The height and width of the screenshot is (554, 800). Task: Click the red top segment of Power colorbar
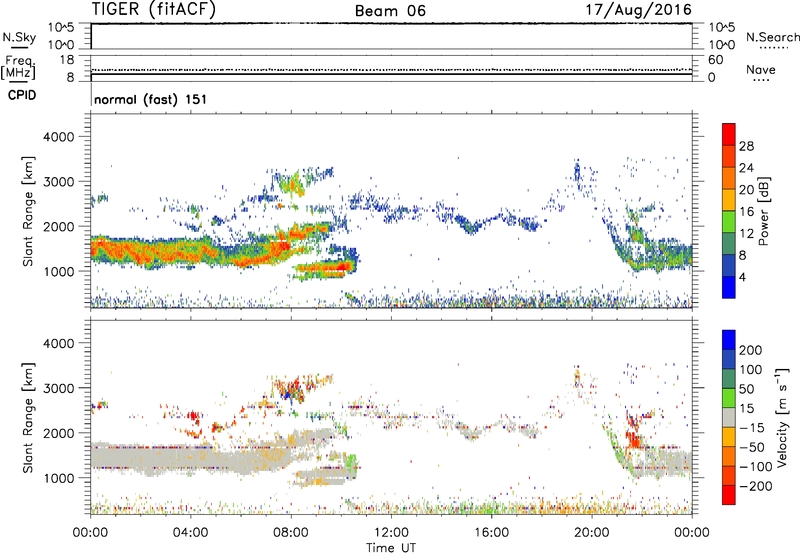point(729,134)
